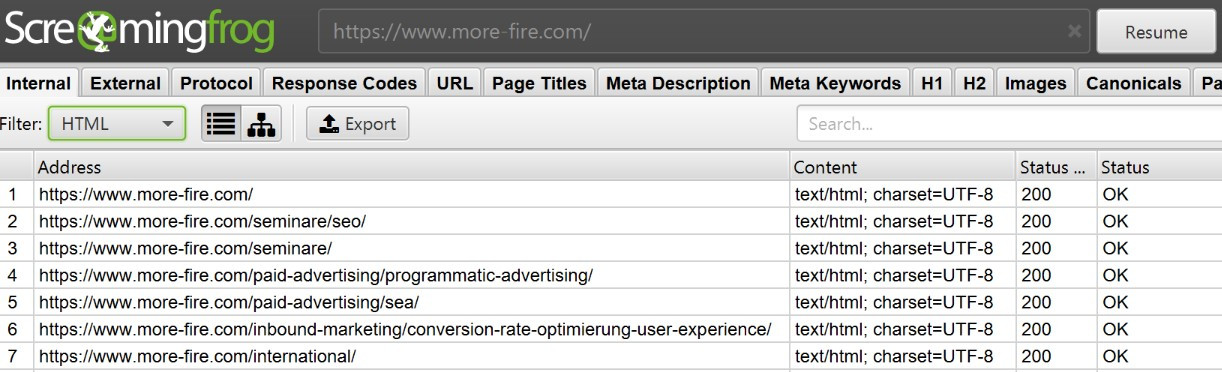Image resolution: width=1222 pixels, height=372 pixels.
Task: Open the HTML filter dropdown
Action: tap(117, 124)
